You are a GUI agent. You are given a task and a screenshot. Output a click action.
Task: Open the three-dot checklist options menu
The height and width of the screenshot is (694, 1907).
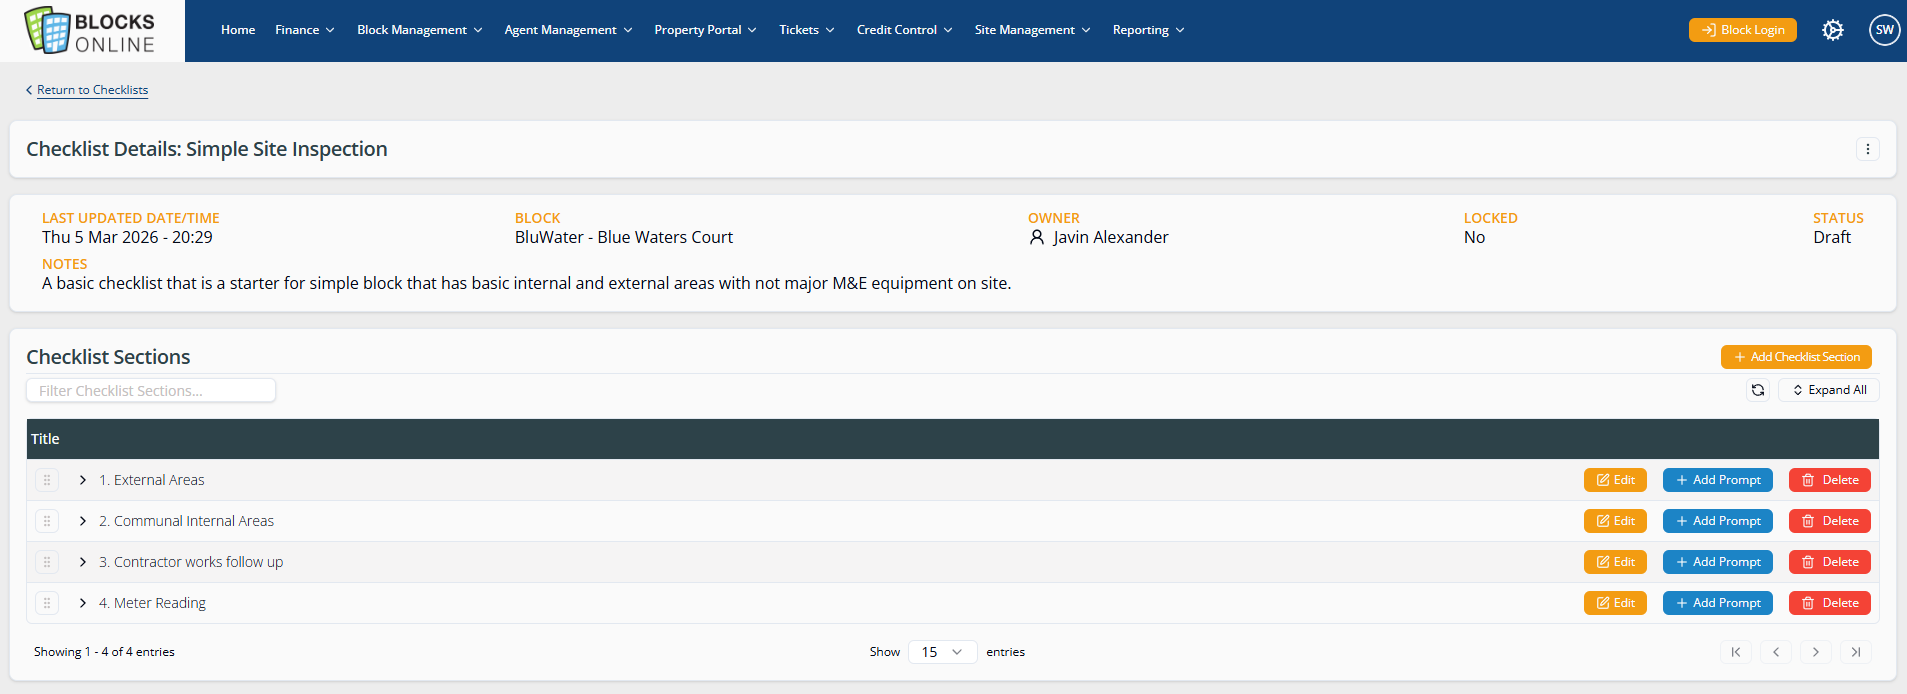[1867, 149]
